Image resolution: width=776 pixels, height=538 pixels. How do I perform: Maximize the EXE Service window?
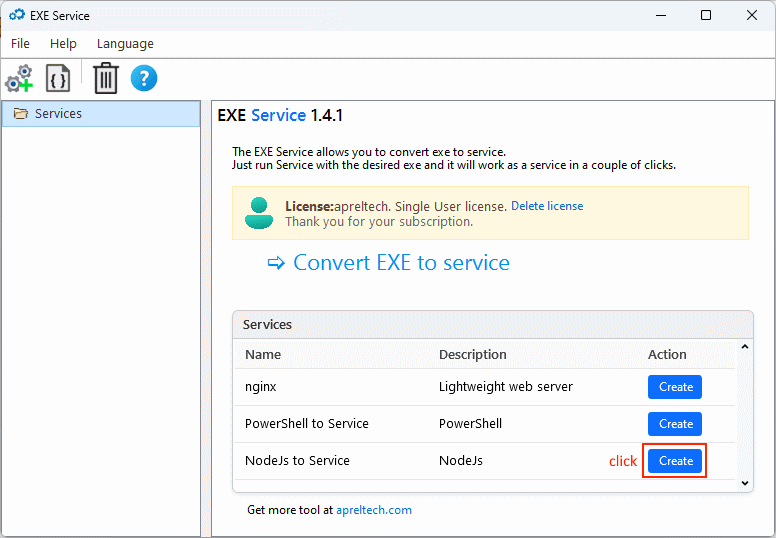(706, 15)
